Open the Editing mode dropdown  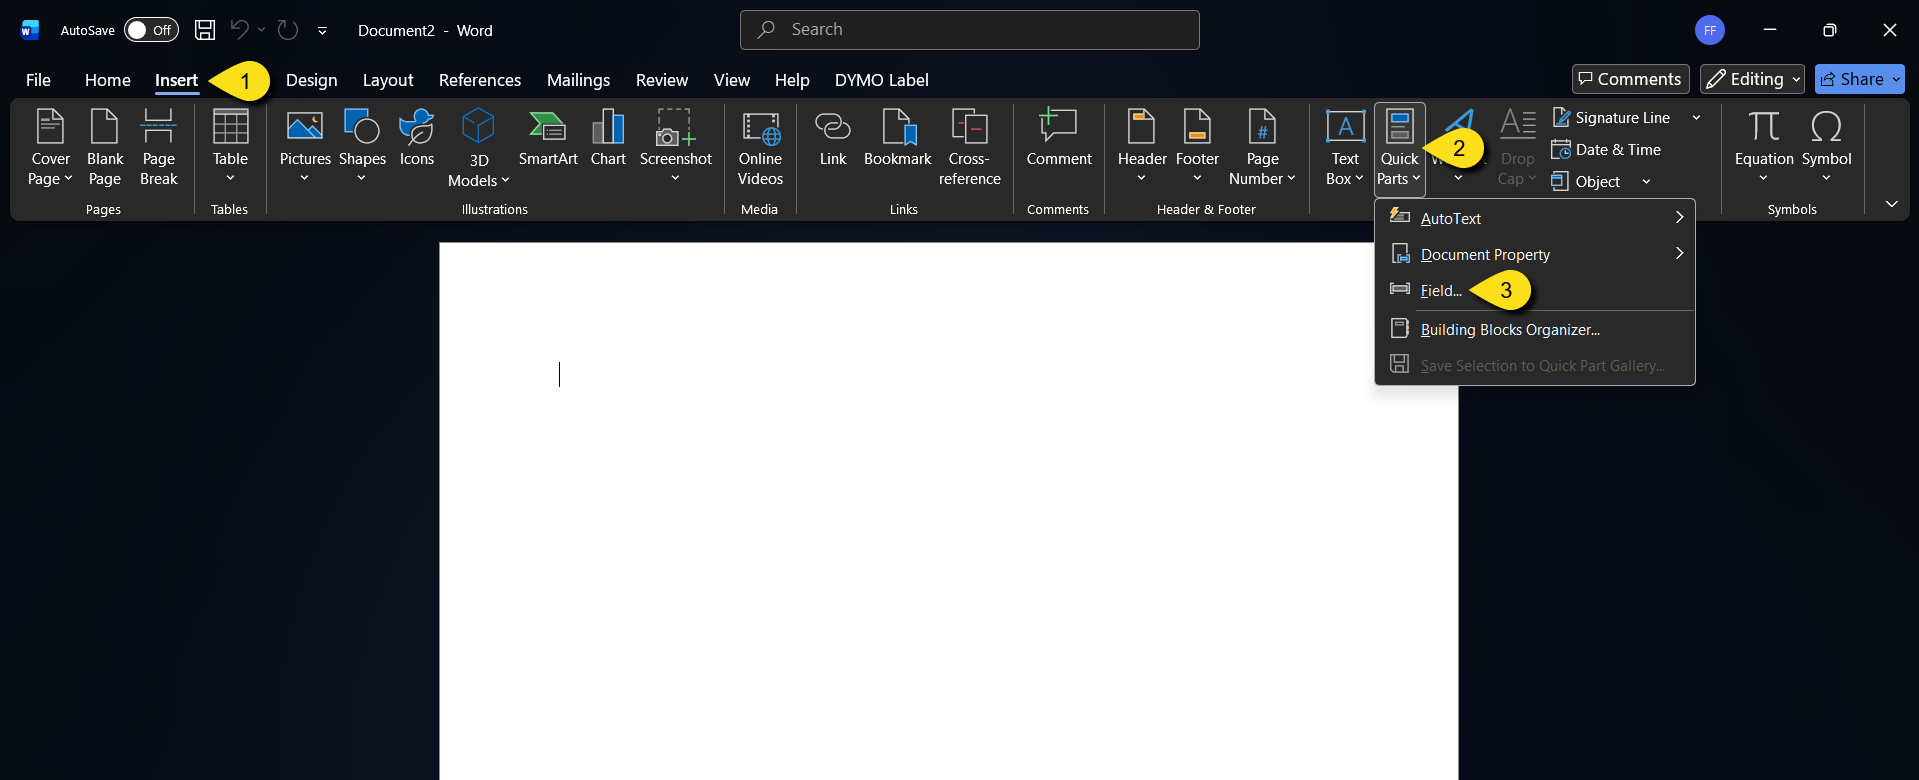tap(1752, 79)
